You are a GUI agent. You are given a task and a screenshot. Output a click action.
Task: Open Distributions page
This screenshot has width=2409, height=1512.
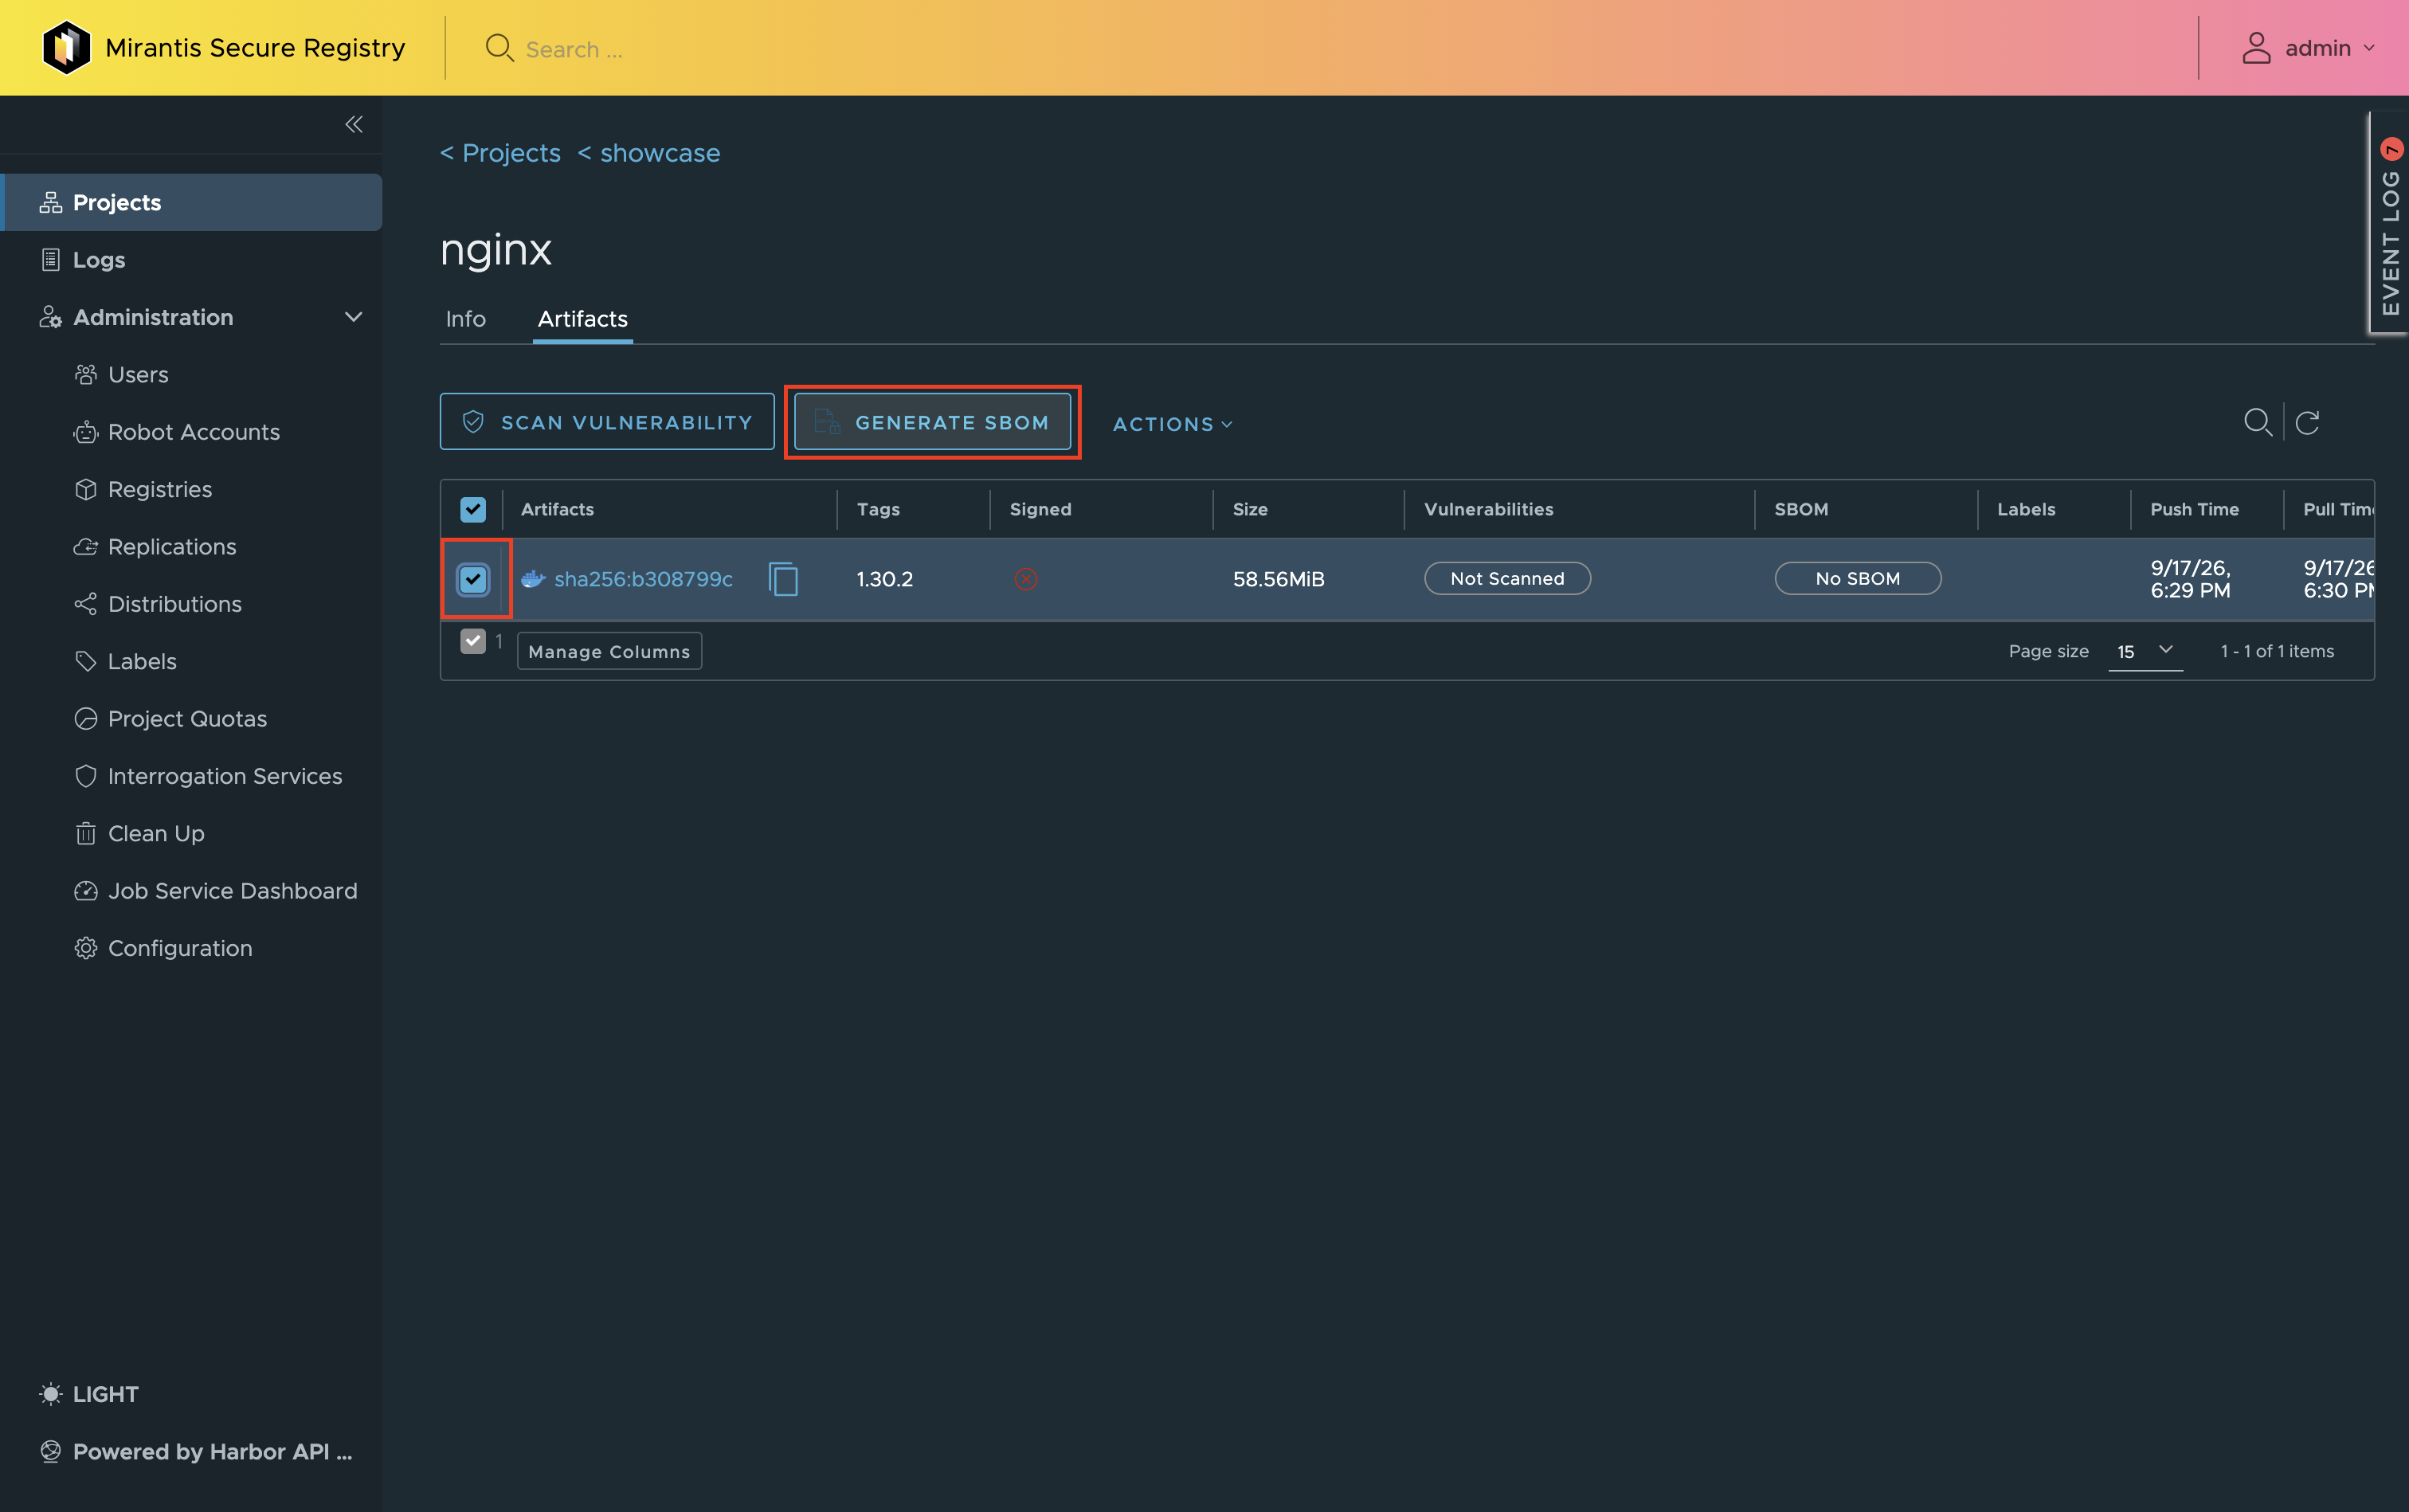(175, 604)
